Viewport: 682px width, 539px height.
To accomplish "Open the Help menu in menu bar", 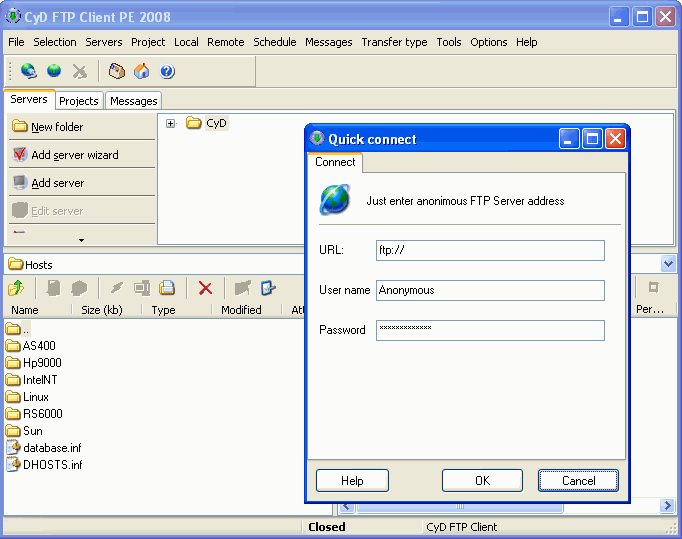I will coord(527,42).
